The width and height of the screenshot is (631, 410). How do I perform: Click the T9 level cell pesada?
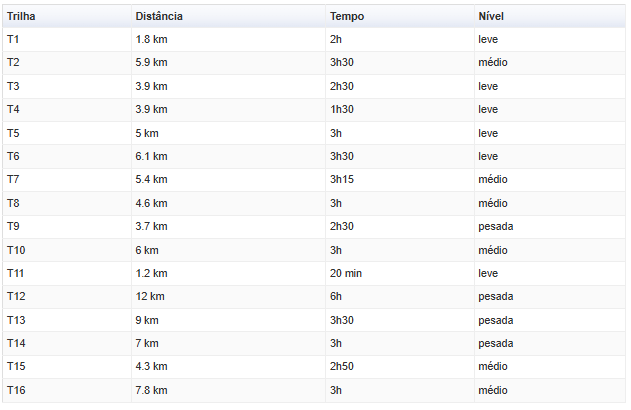tap(550, 227)
